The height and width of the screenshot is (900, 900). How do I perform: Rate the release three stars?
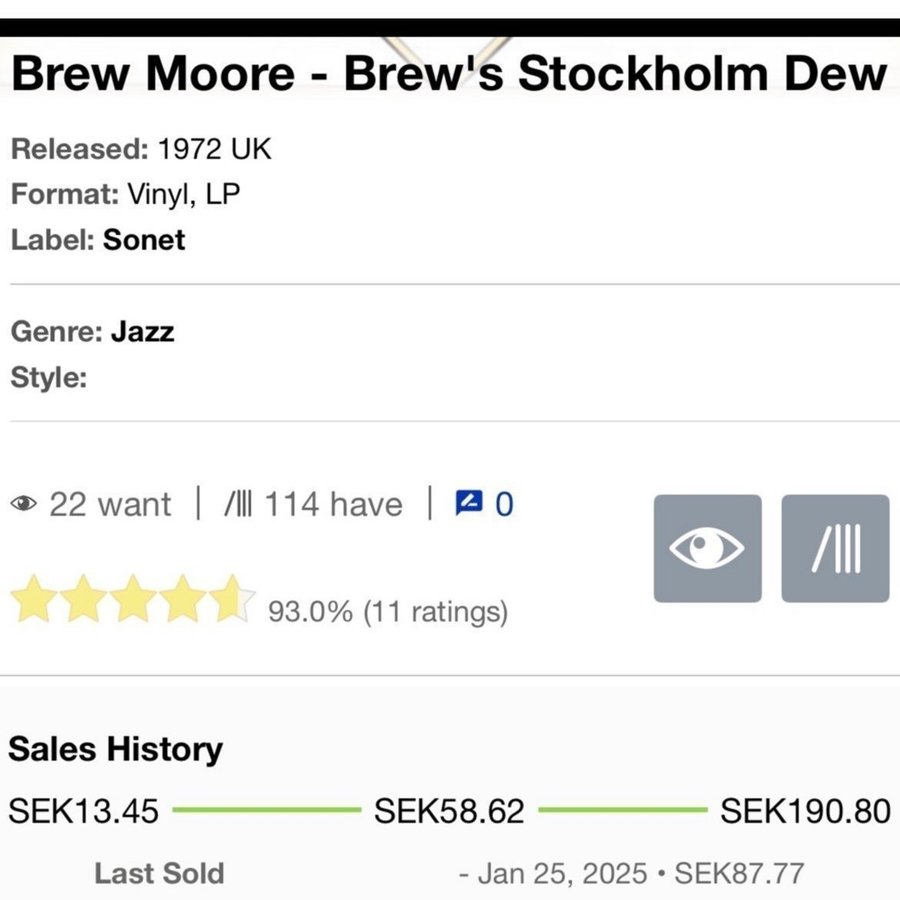click(133, 600)
